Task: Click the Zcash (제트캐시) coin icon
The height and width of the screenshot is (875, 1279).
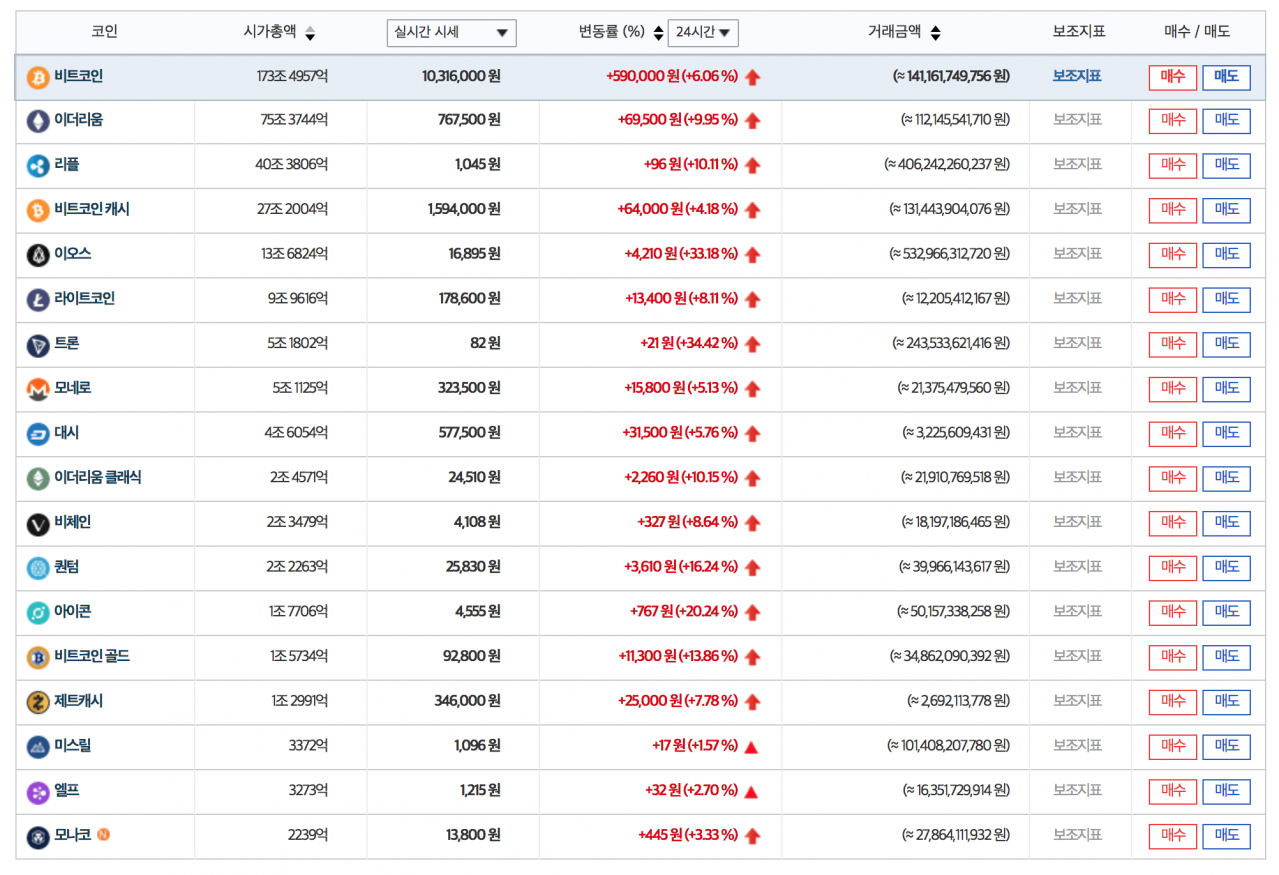Action: [38, 702]
